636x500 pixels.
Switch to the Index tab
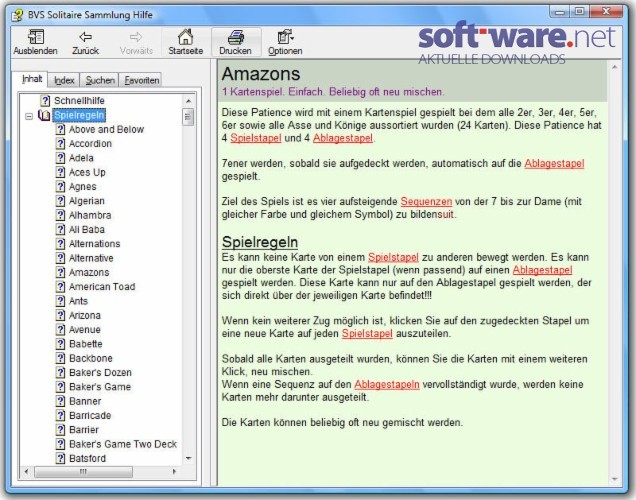(x=64, y=80)
